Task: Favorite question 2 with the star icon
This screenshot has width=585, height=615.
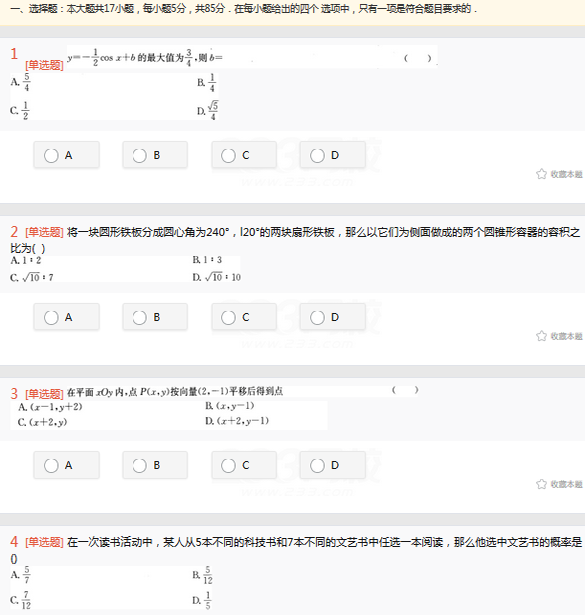Action: [541, 336]
